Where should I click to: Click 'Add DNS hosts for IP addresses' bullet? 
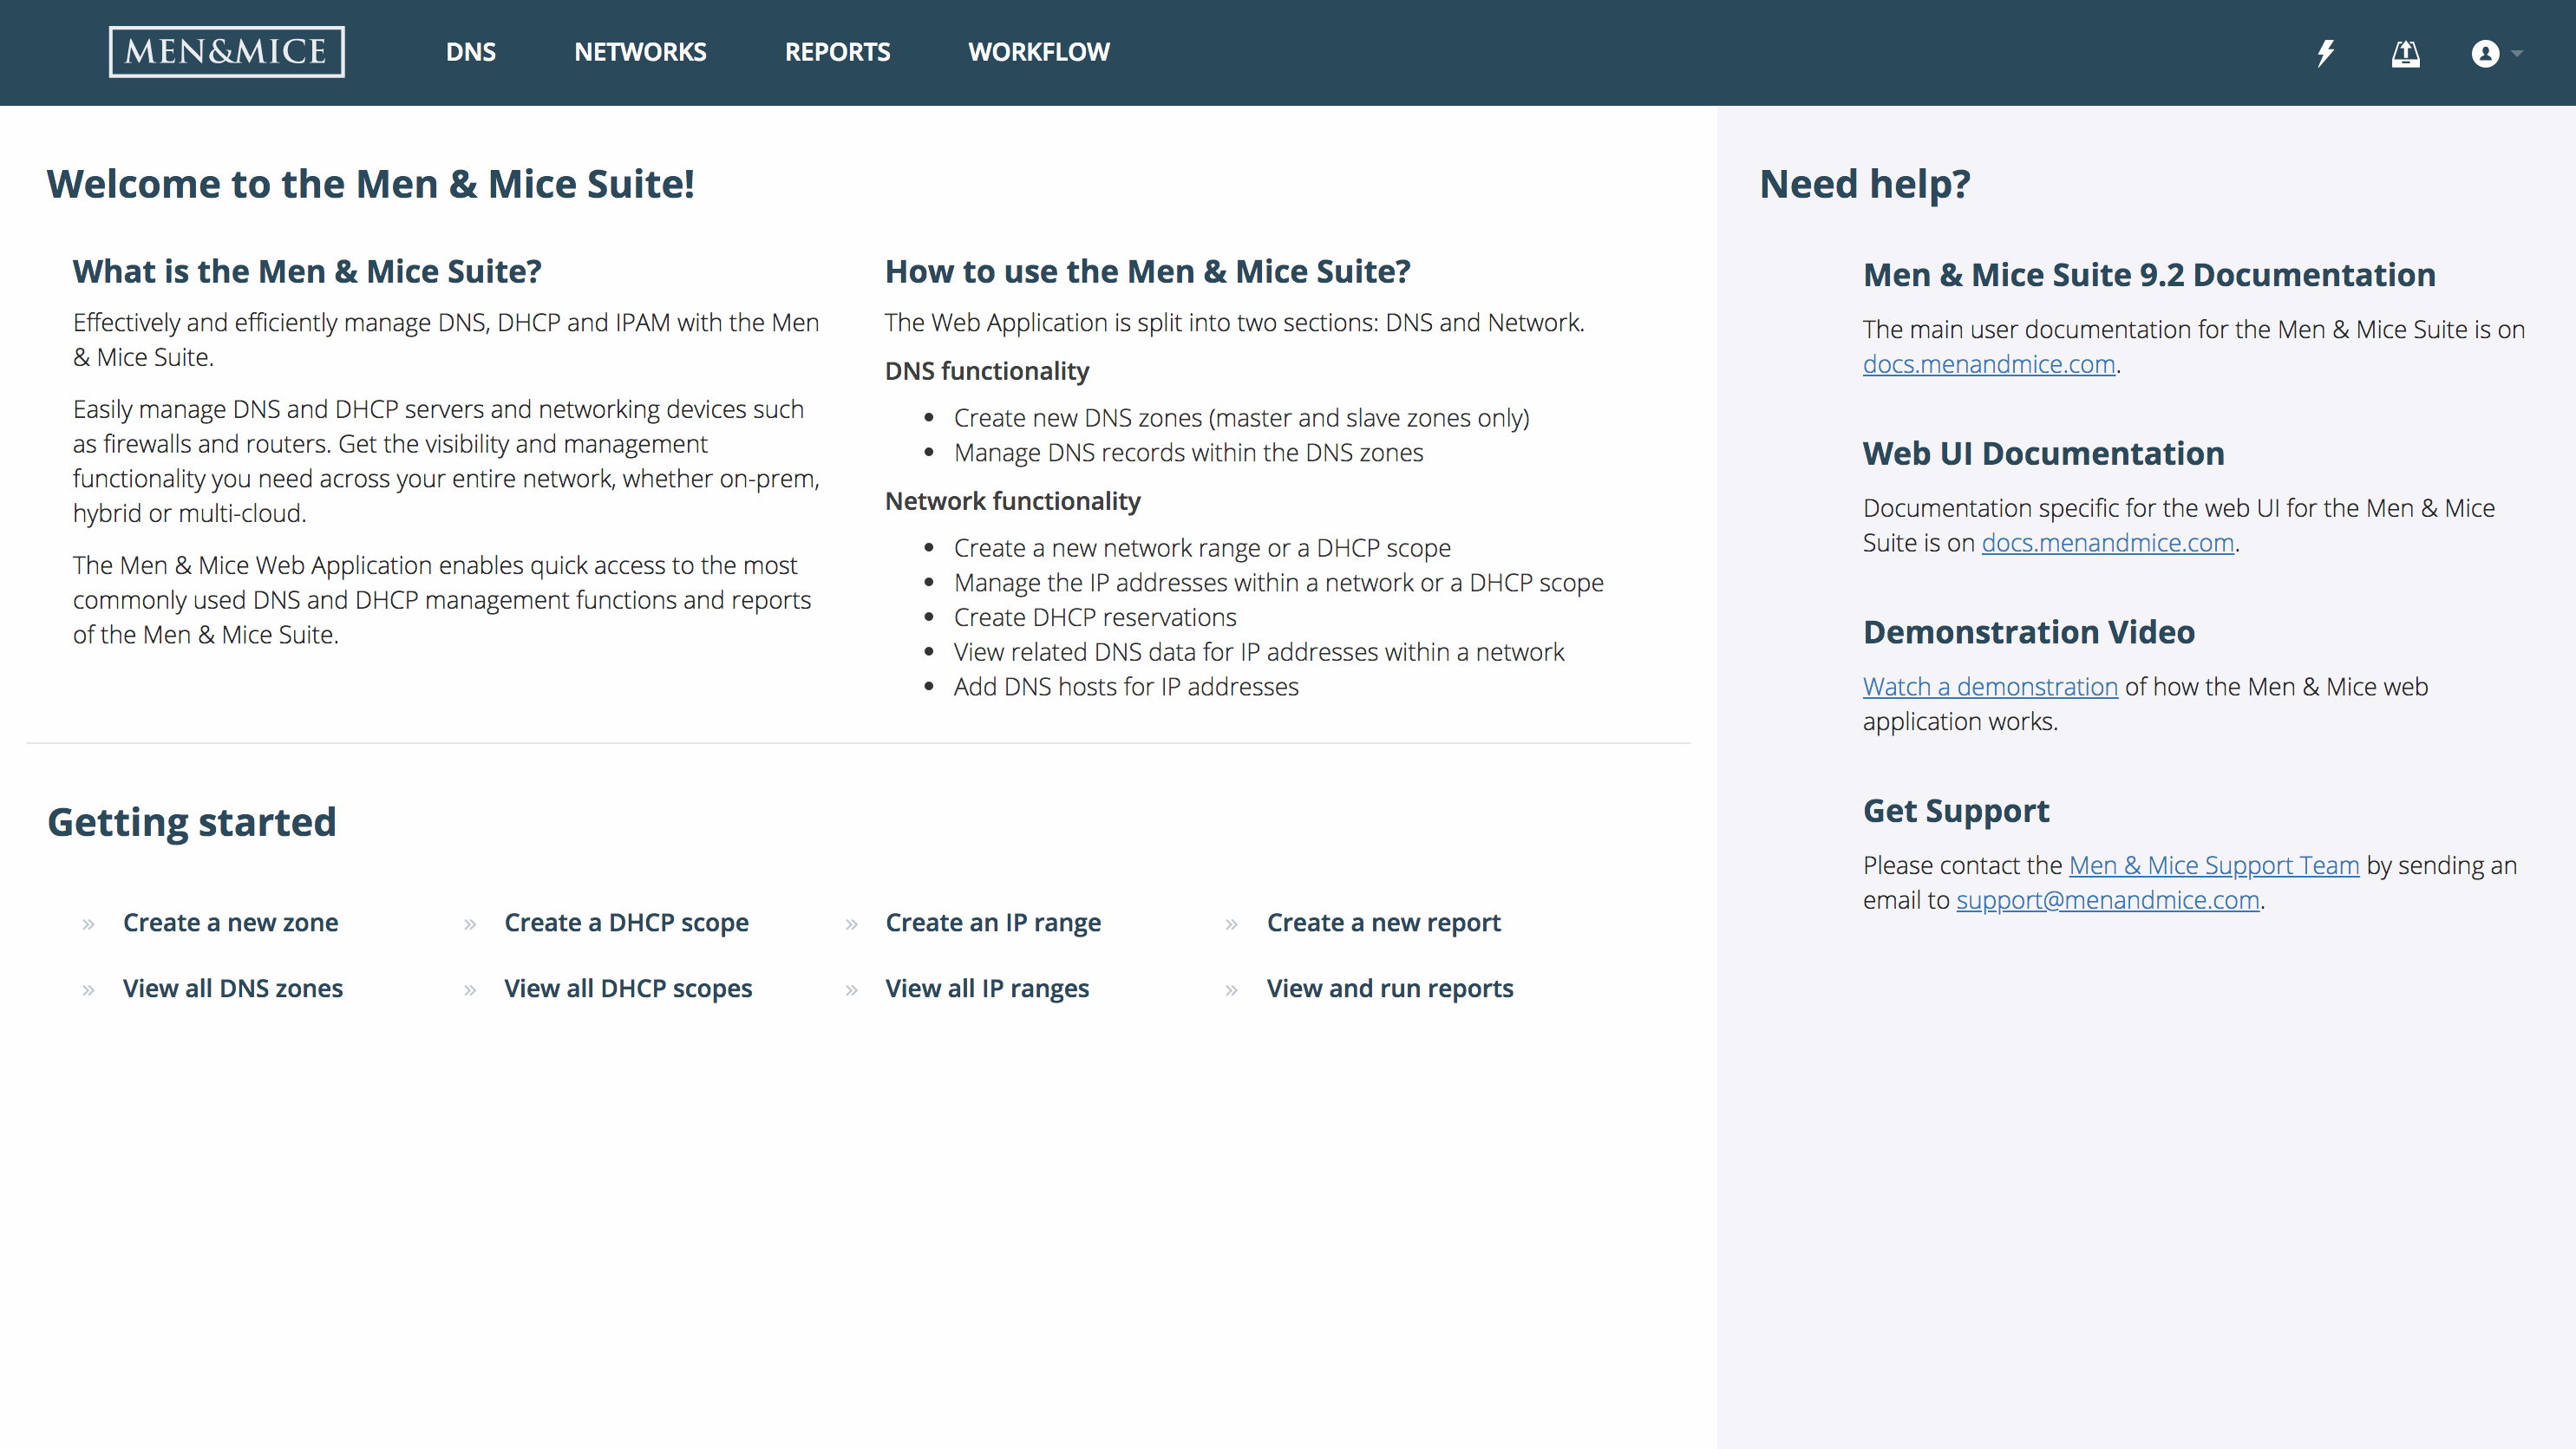pyautogui.click(x=1126, y=687)
